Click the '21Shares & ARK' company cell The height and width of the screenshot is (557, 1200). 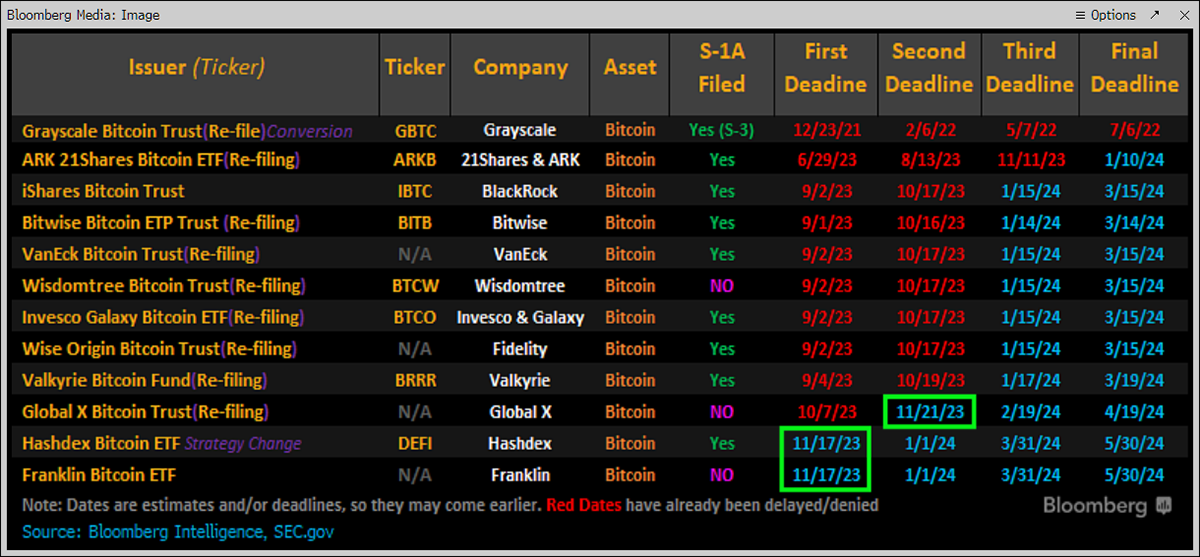coord(520,159)
